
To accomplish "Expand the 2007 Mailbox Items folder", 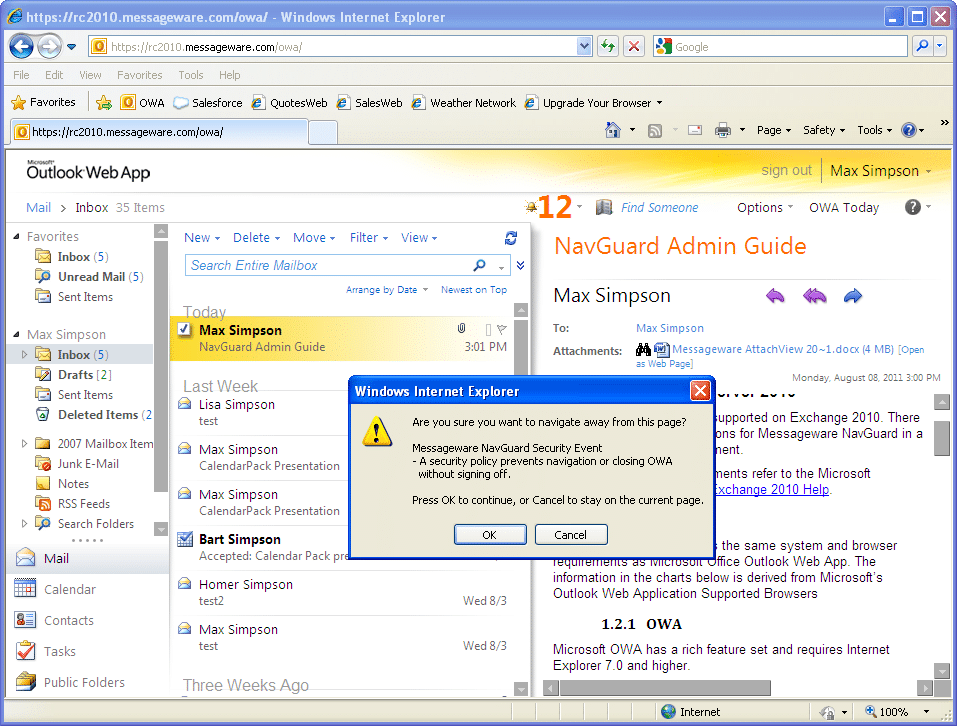I will tap(24, 444).
